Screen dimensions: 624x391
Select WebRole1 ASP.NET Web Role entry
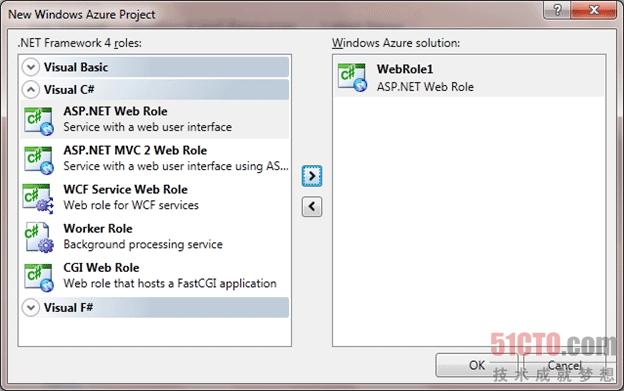click(x=469, y=77)
